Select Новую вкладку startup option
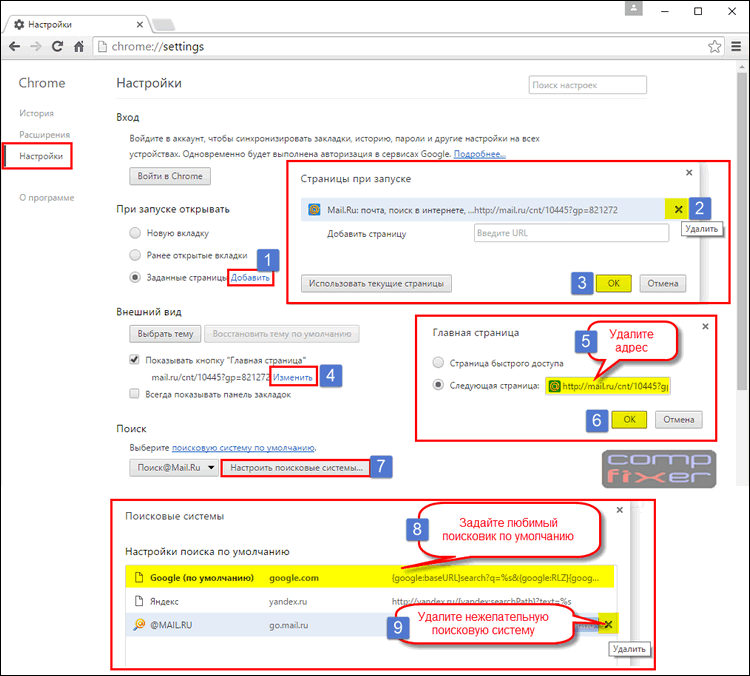750x676 pixels. point(135,233)
